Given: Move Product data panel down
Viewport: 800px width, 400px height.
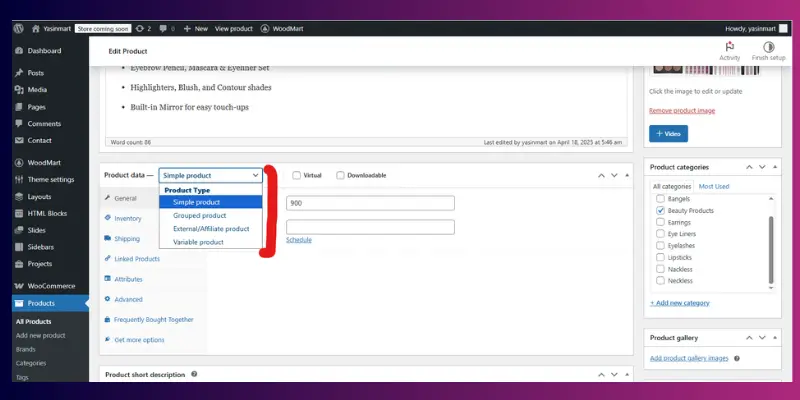Looking at the screenshot, I should tap(614, 175).
